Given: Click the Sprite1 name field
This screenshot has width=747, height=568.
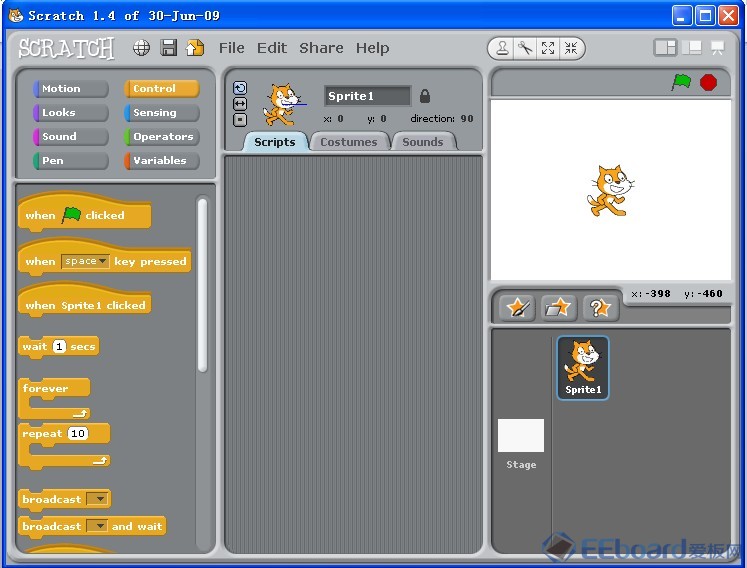Looking at the screenshot, I should (x=367, y=96).
